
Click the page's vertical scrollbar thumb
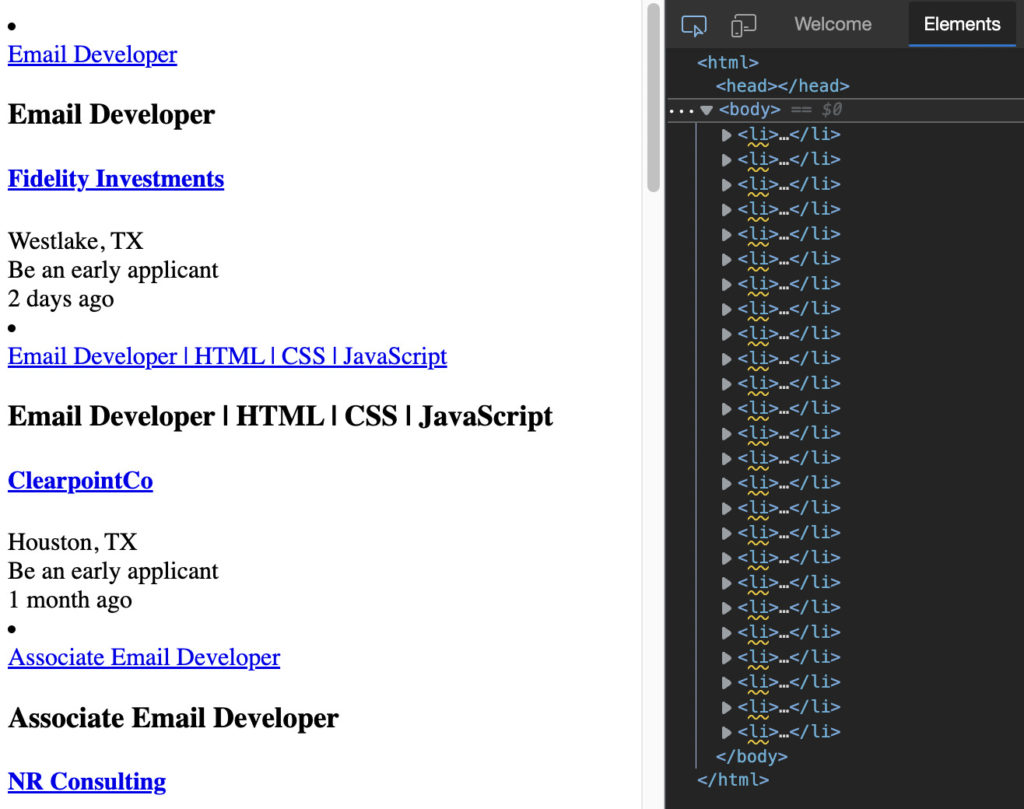pyautogui.click(x=653, y=97)
